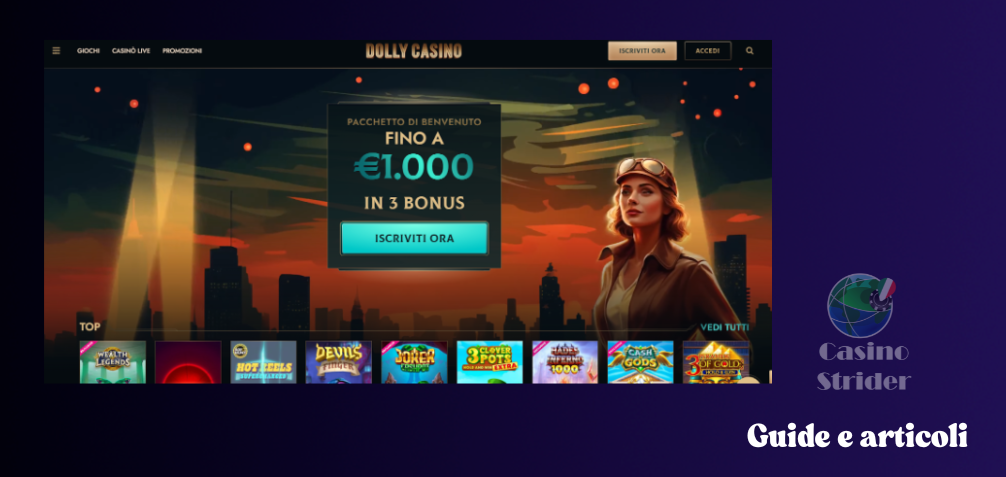Open the red circle game thumbnail
1006x477 pixels.
(x=188, y=362)
